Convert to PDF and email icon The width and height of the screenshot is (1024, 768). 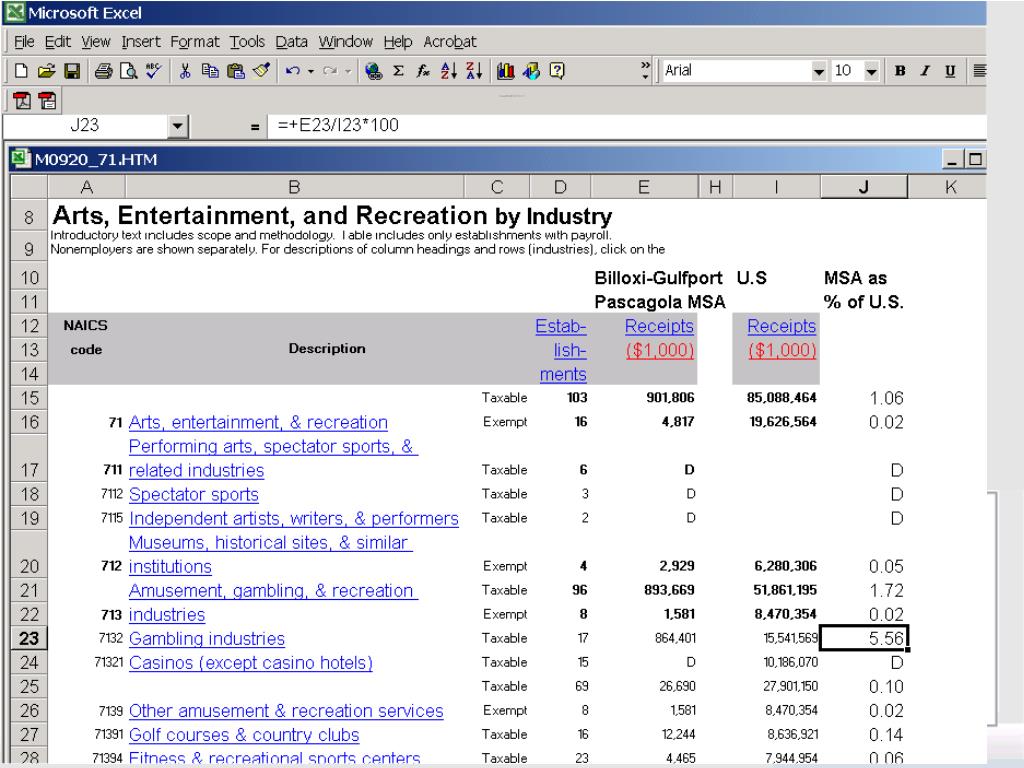click(47, 101)
